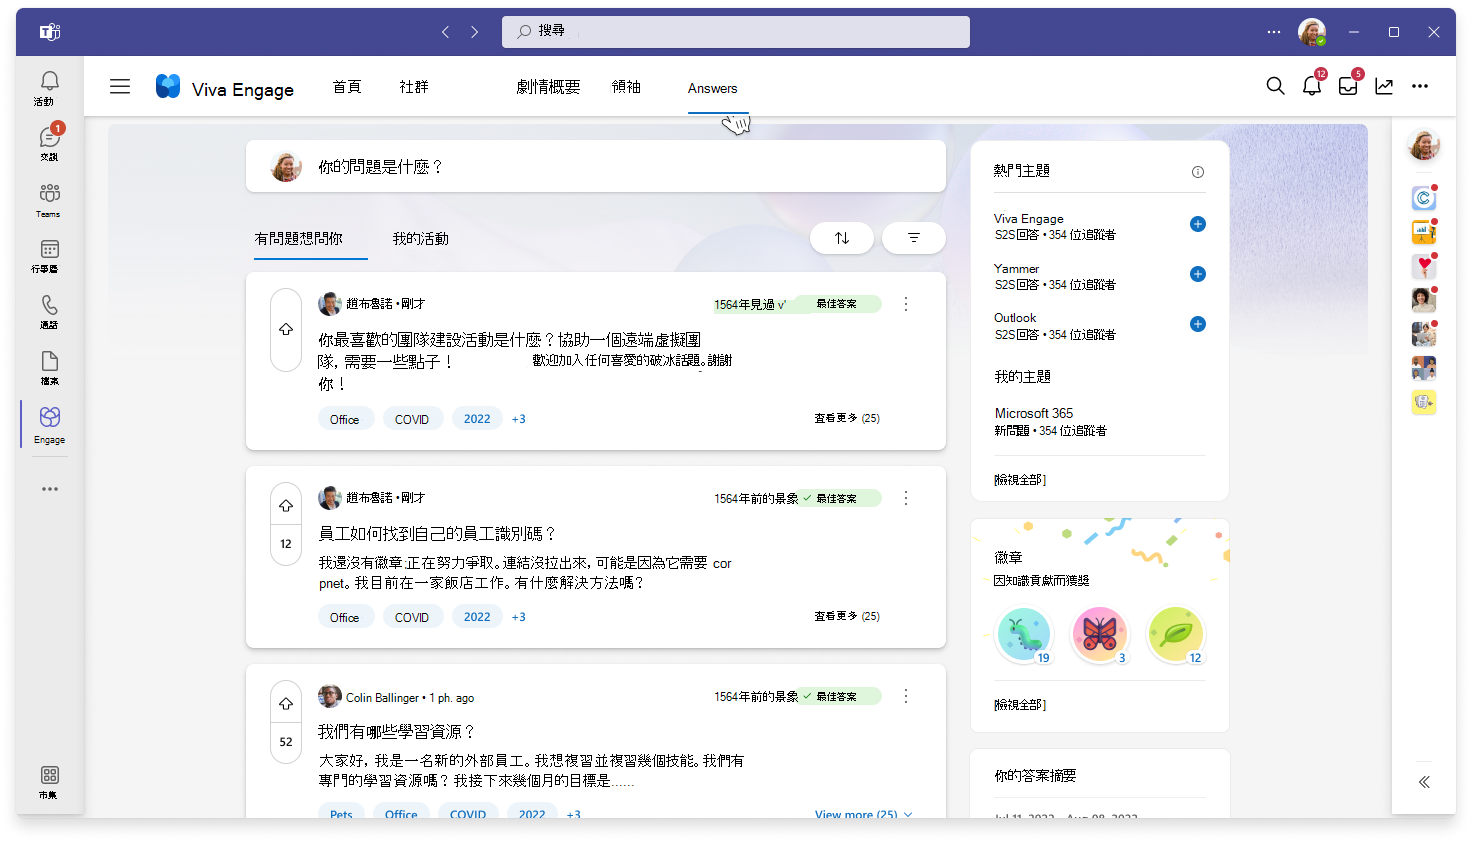Open the Microsoft 365 topic
Screen dimensions: 1472x842
point(1034,413)
